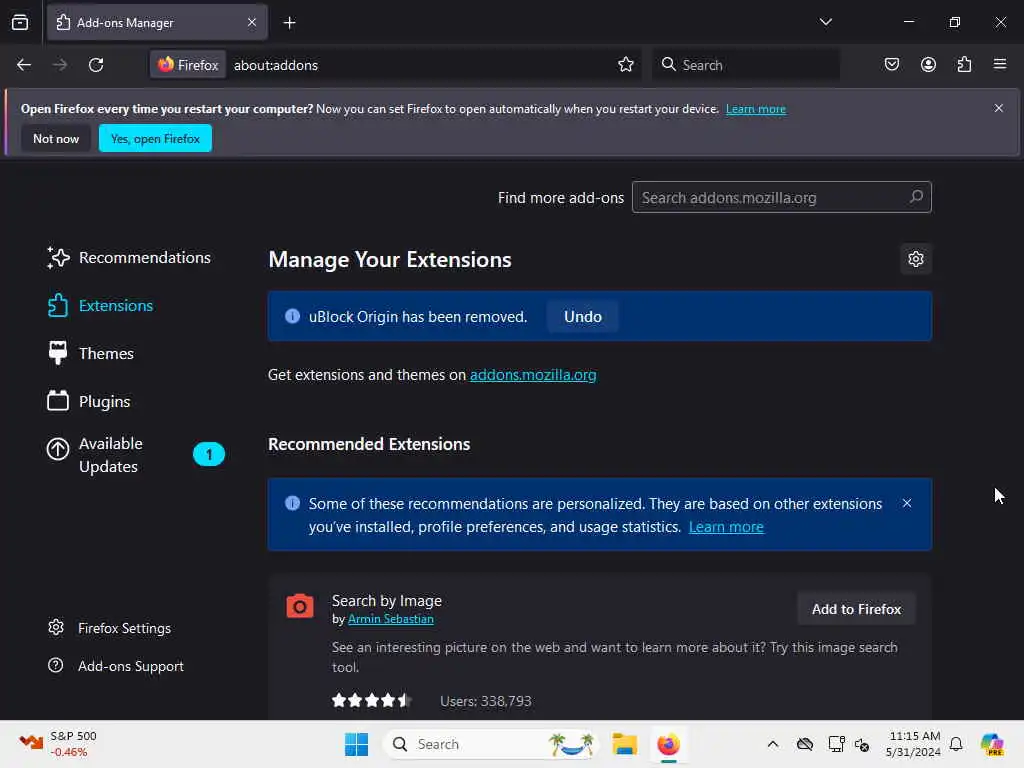Click the Firefox taskbar icon
The height and width of the screenshot is (768, 1024).
click(668, 744)
